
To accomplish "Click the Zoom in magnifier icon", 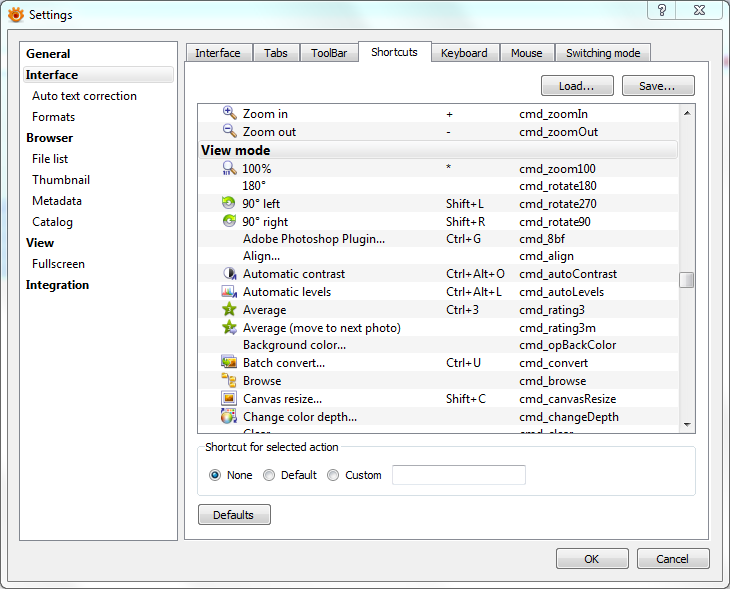I will tap(229, 114).
